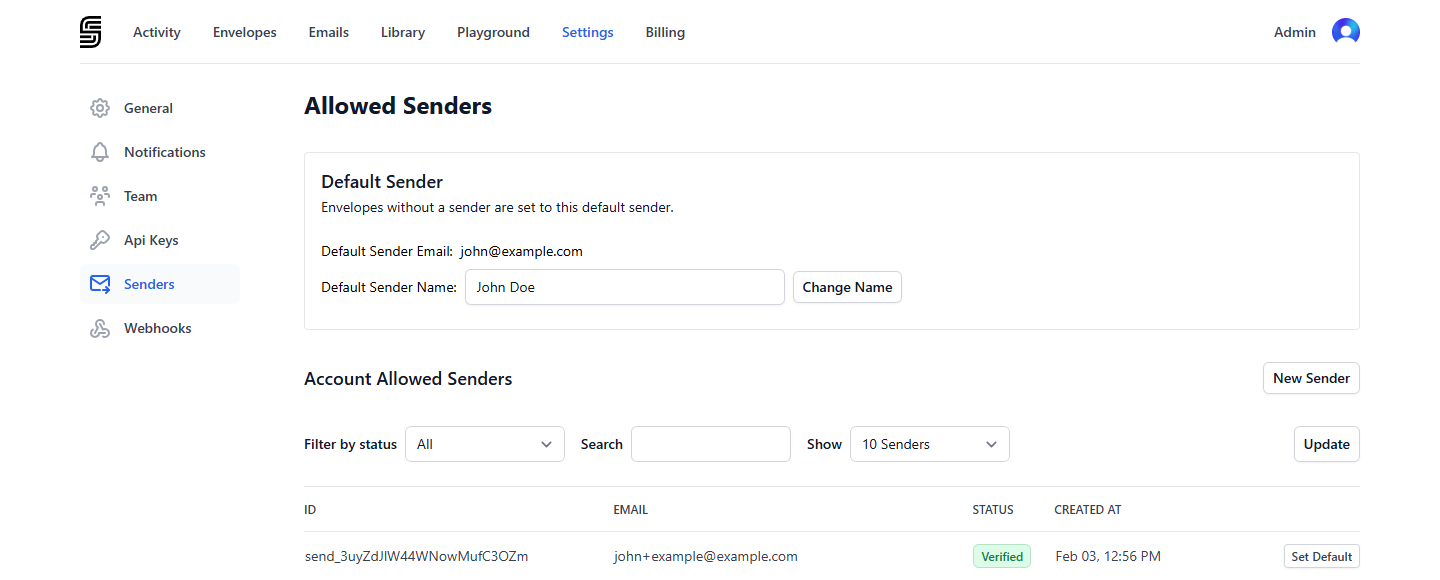
Task: Switch to the Activity tab
Action: tap(157, 32)
